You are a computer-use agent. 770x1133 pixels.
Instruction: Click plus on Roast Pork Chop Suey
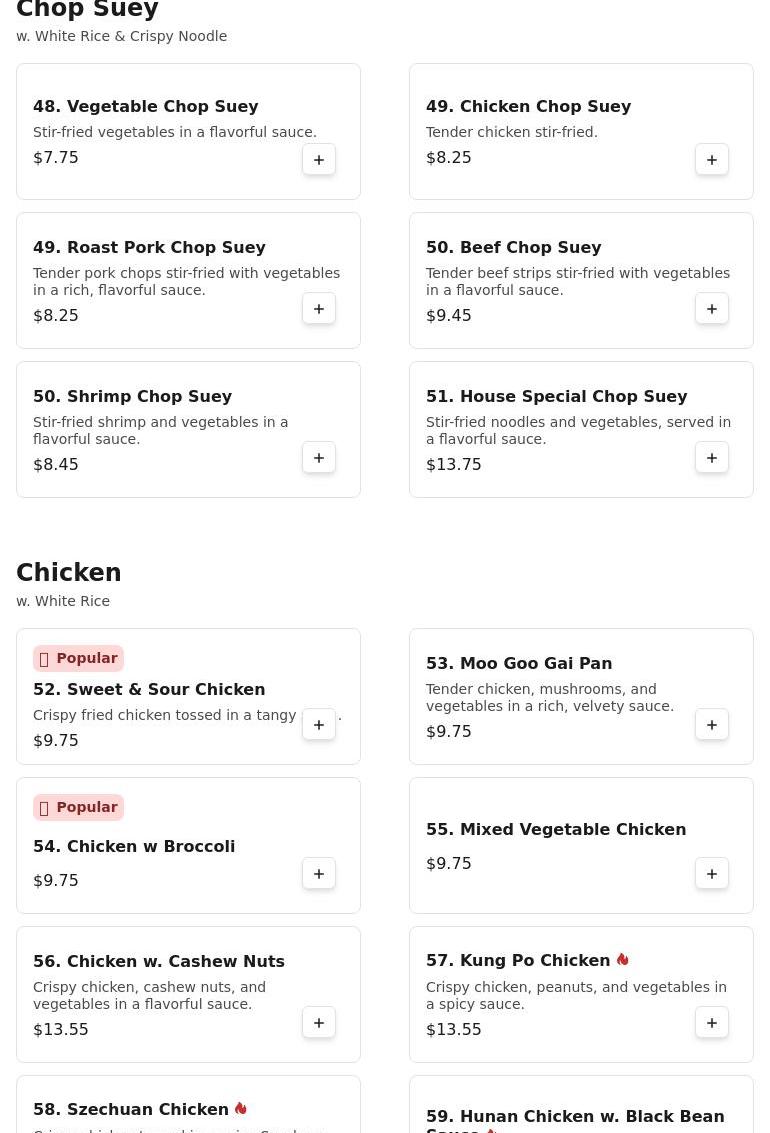pos(319,309)
